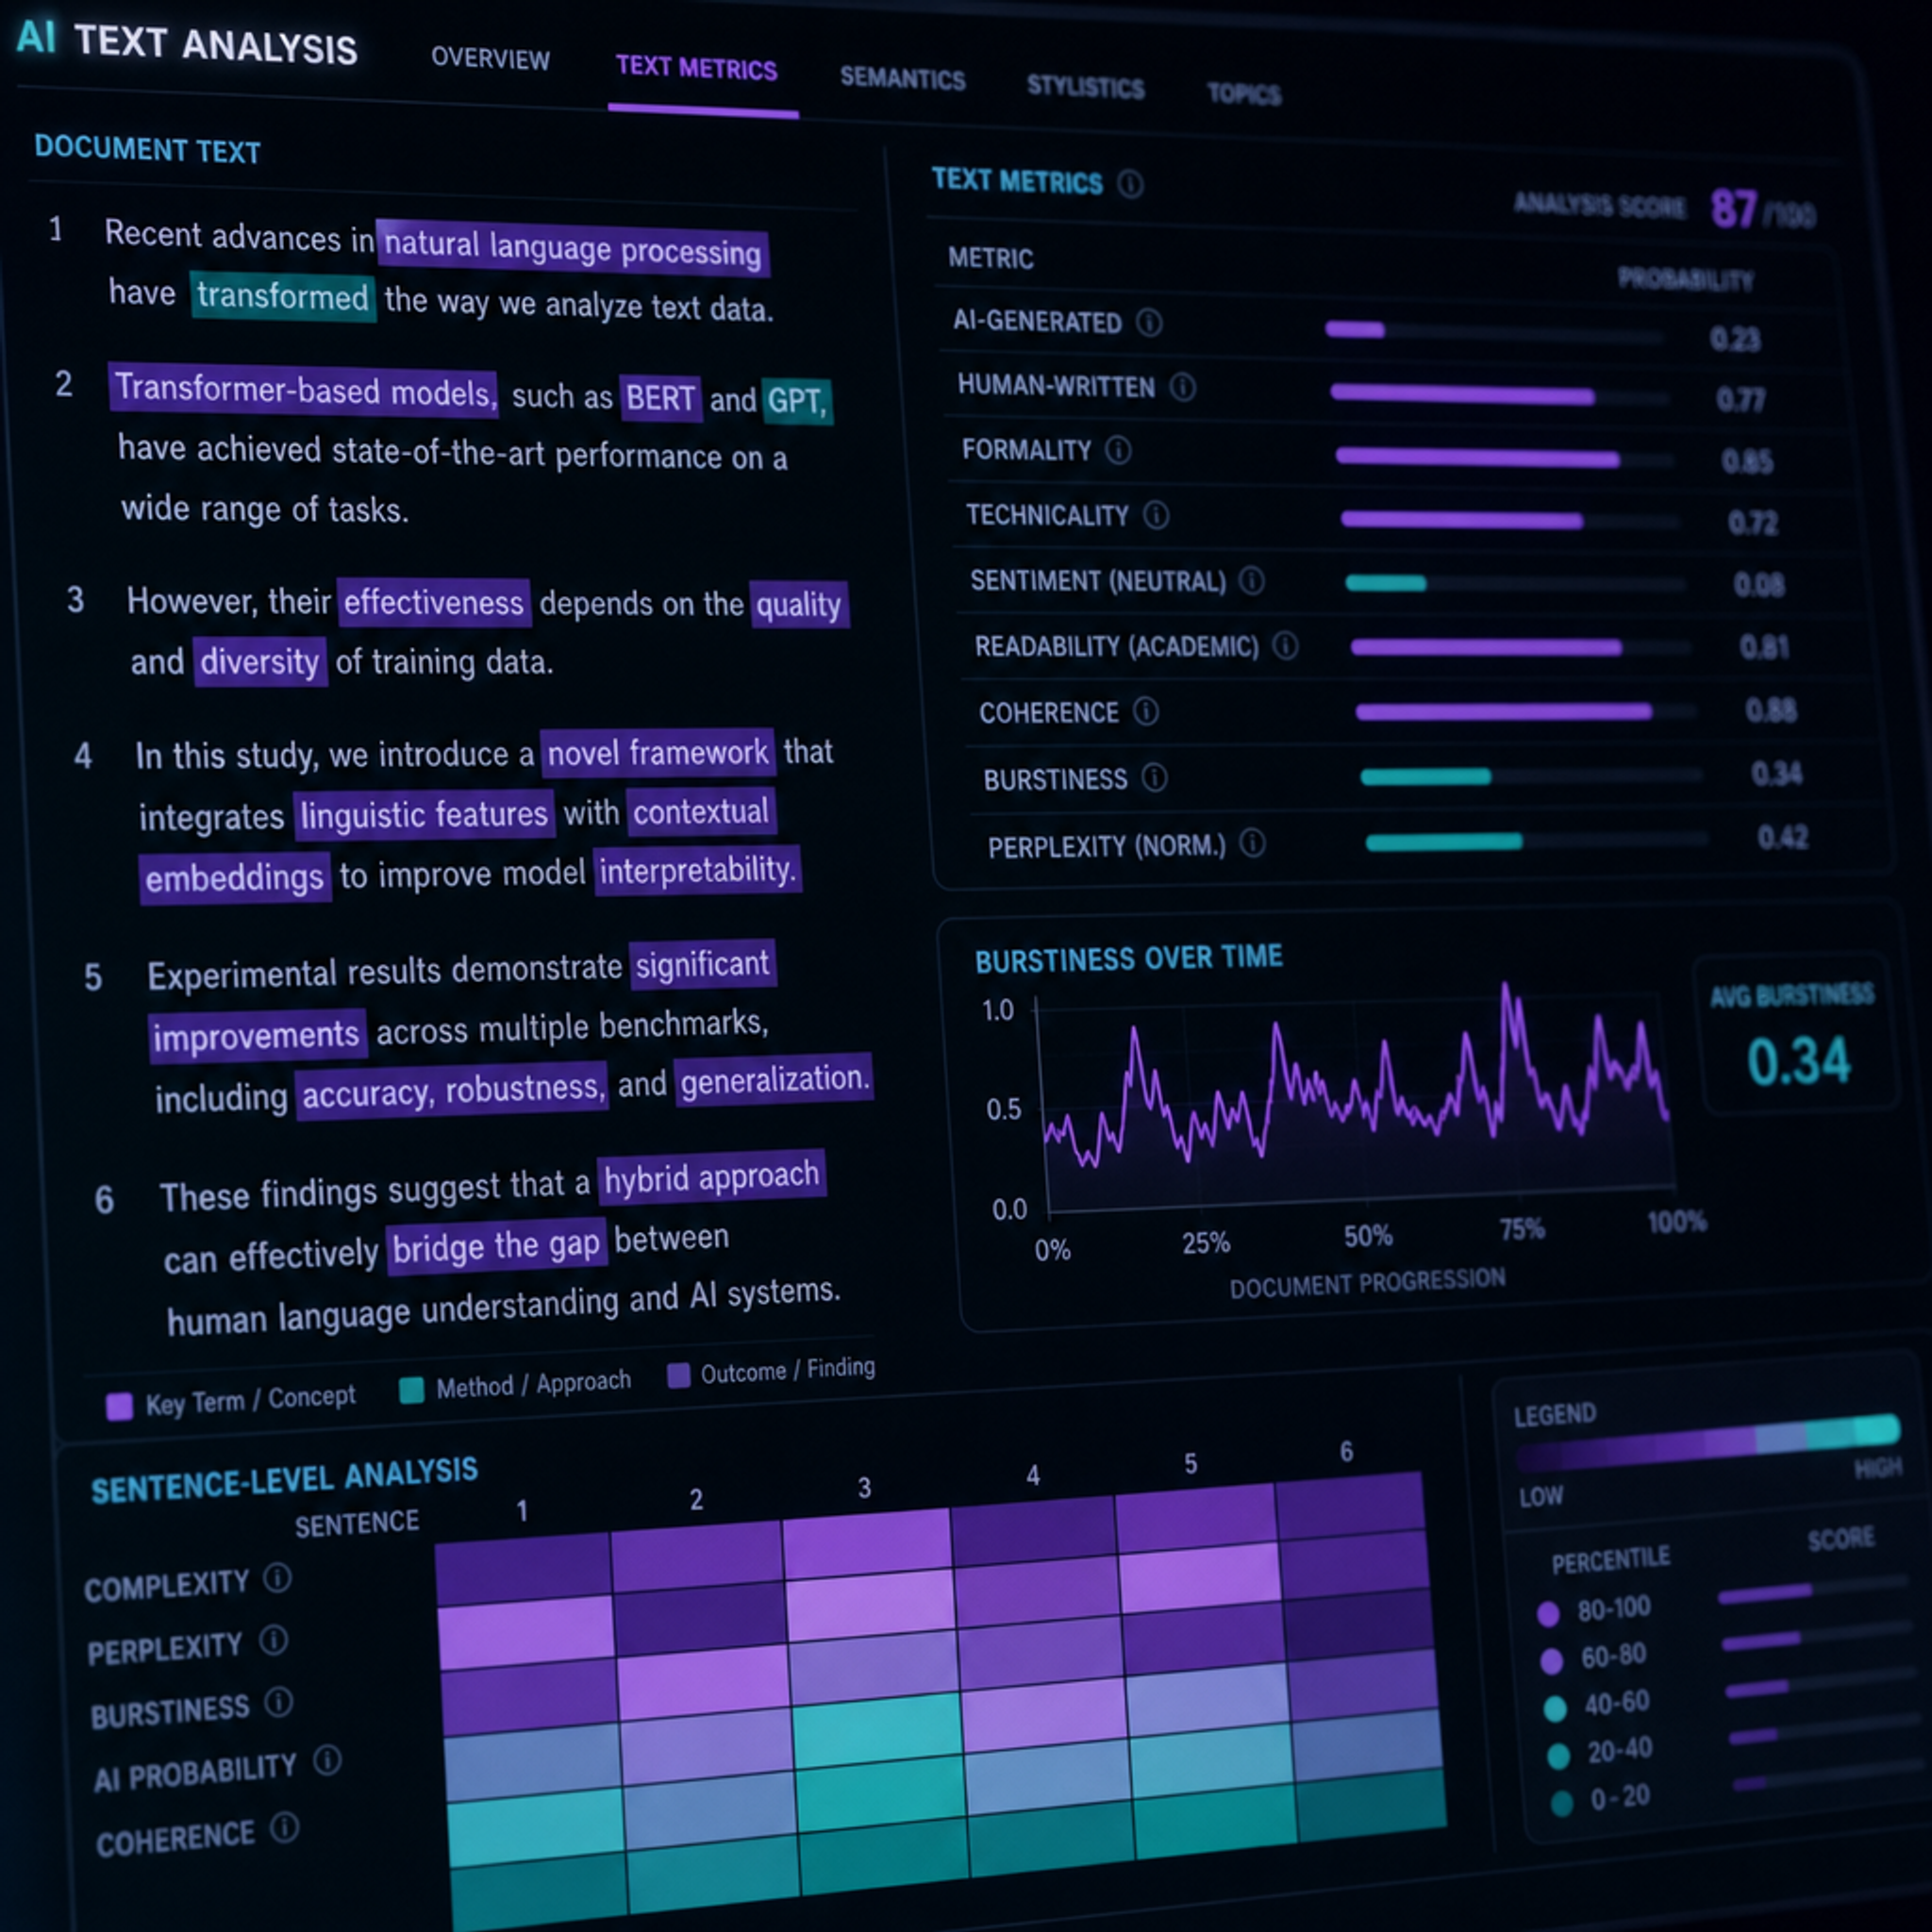Open the TOPICS tab
Viewport: 1932px width, 1932px height.
[1244, 94]
